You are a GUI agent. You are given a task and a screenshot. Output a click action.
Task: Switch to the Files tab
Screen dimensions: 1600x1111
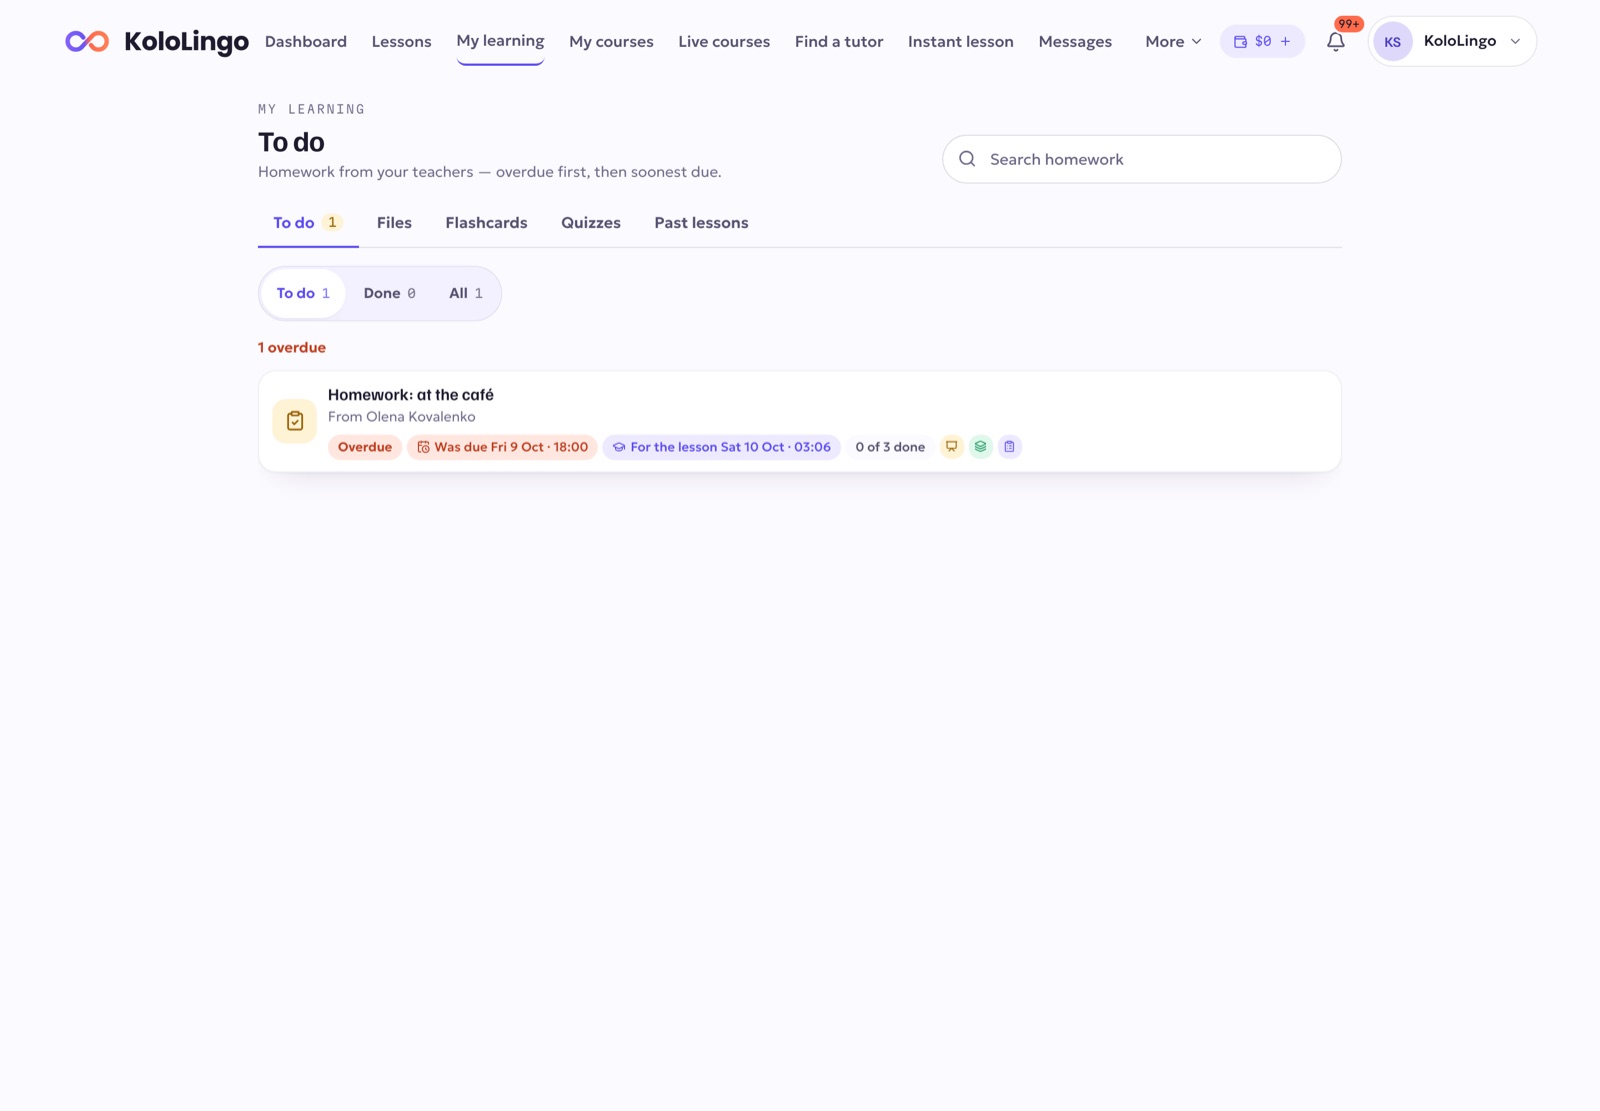(x=394, y=223)
